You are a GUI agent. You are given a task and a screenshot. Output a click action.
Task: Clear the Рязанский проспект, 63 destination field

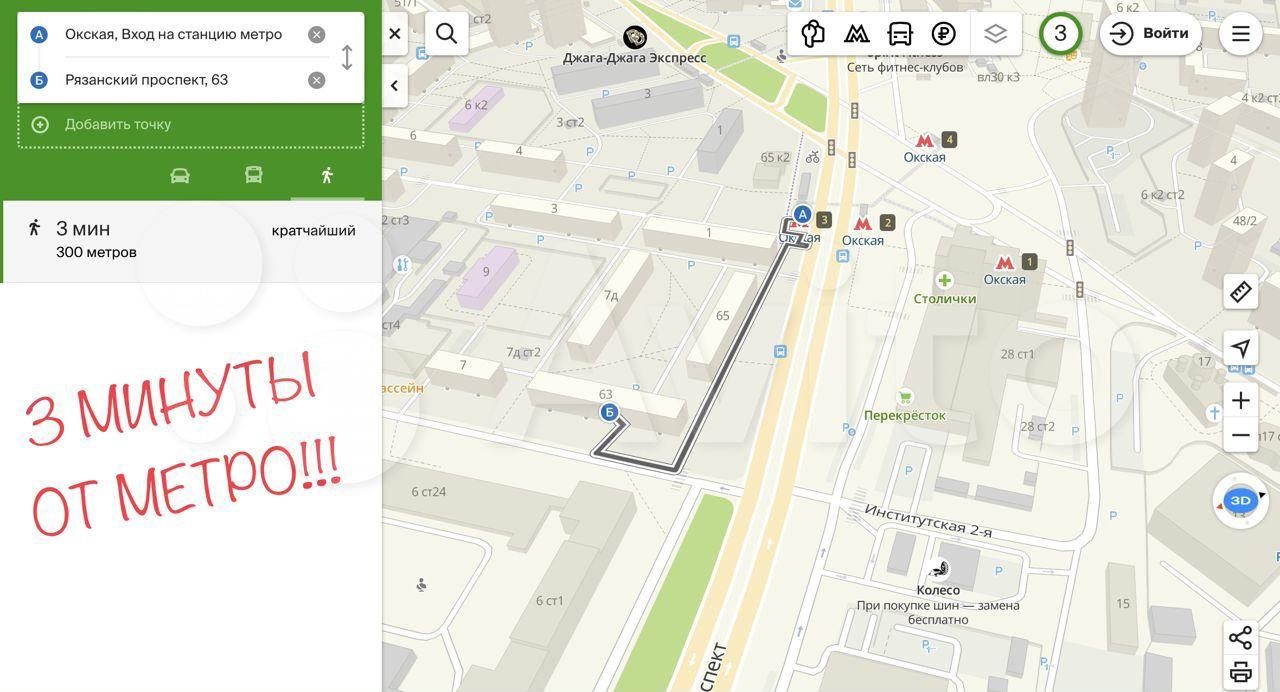coord(317,80)
